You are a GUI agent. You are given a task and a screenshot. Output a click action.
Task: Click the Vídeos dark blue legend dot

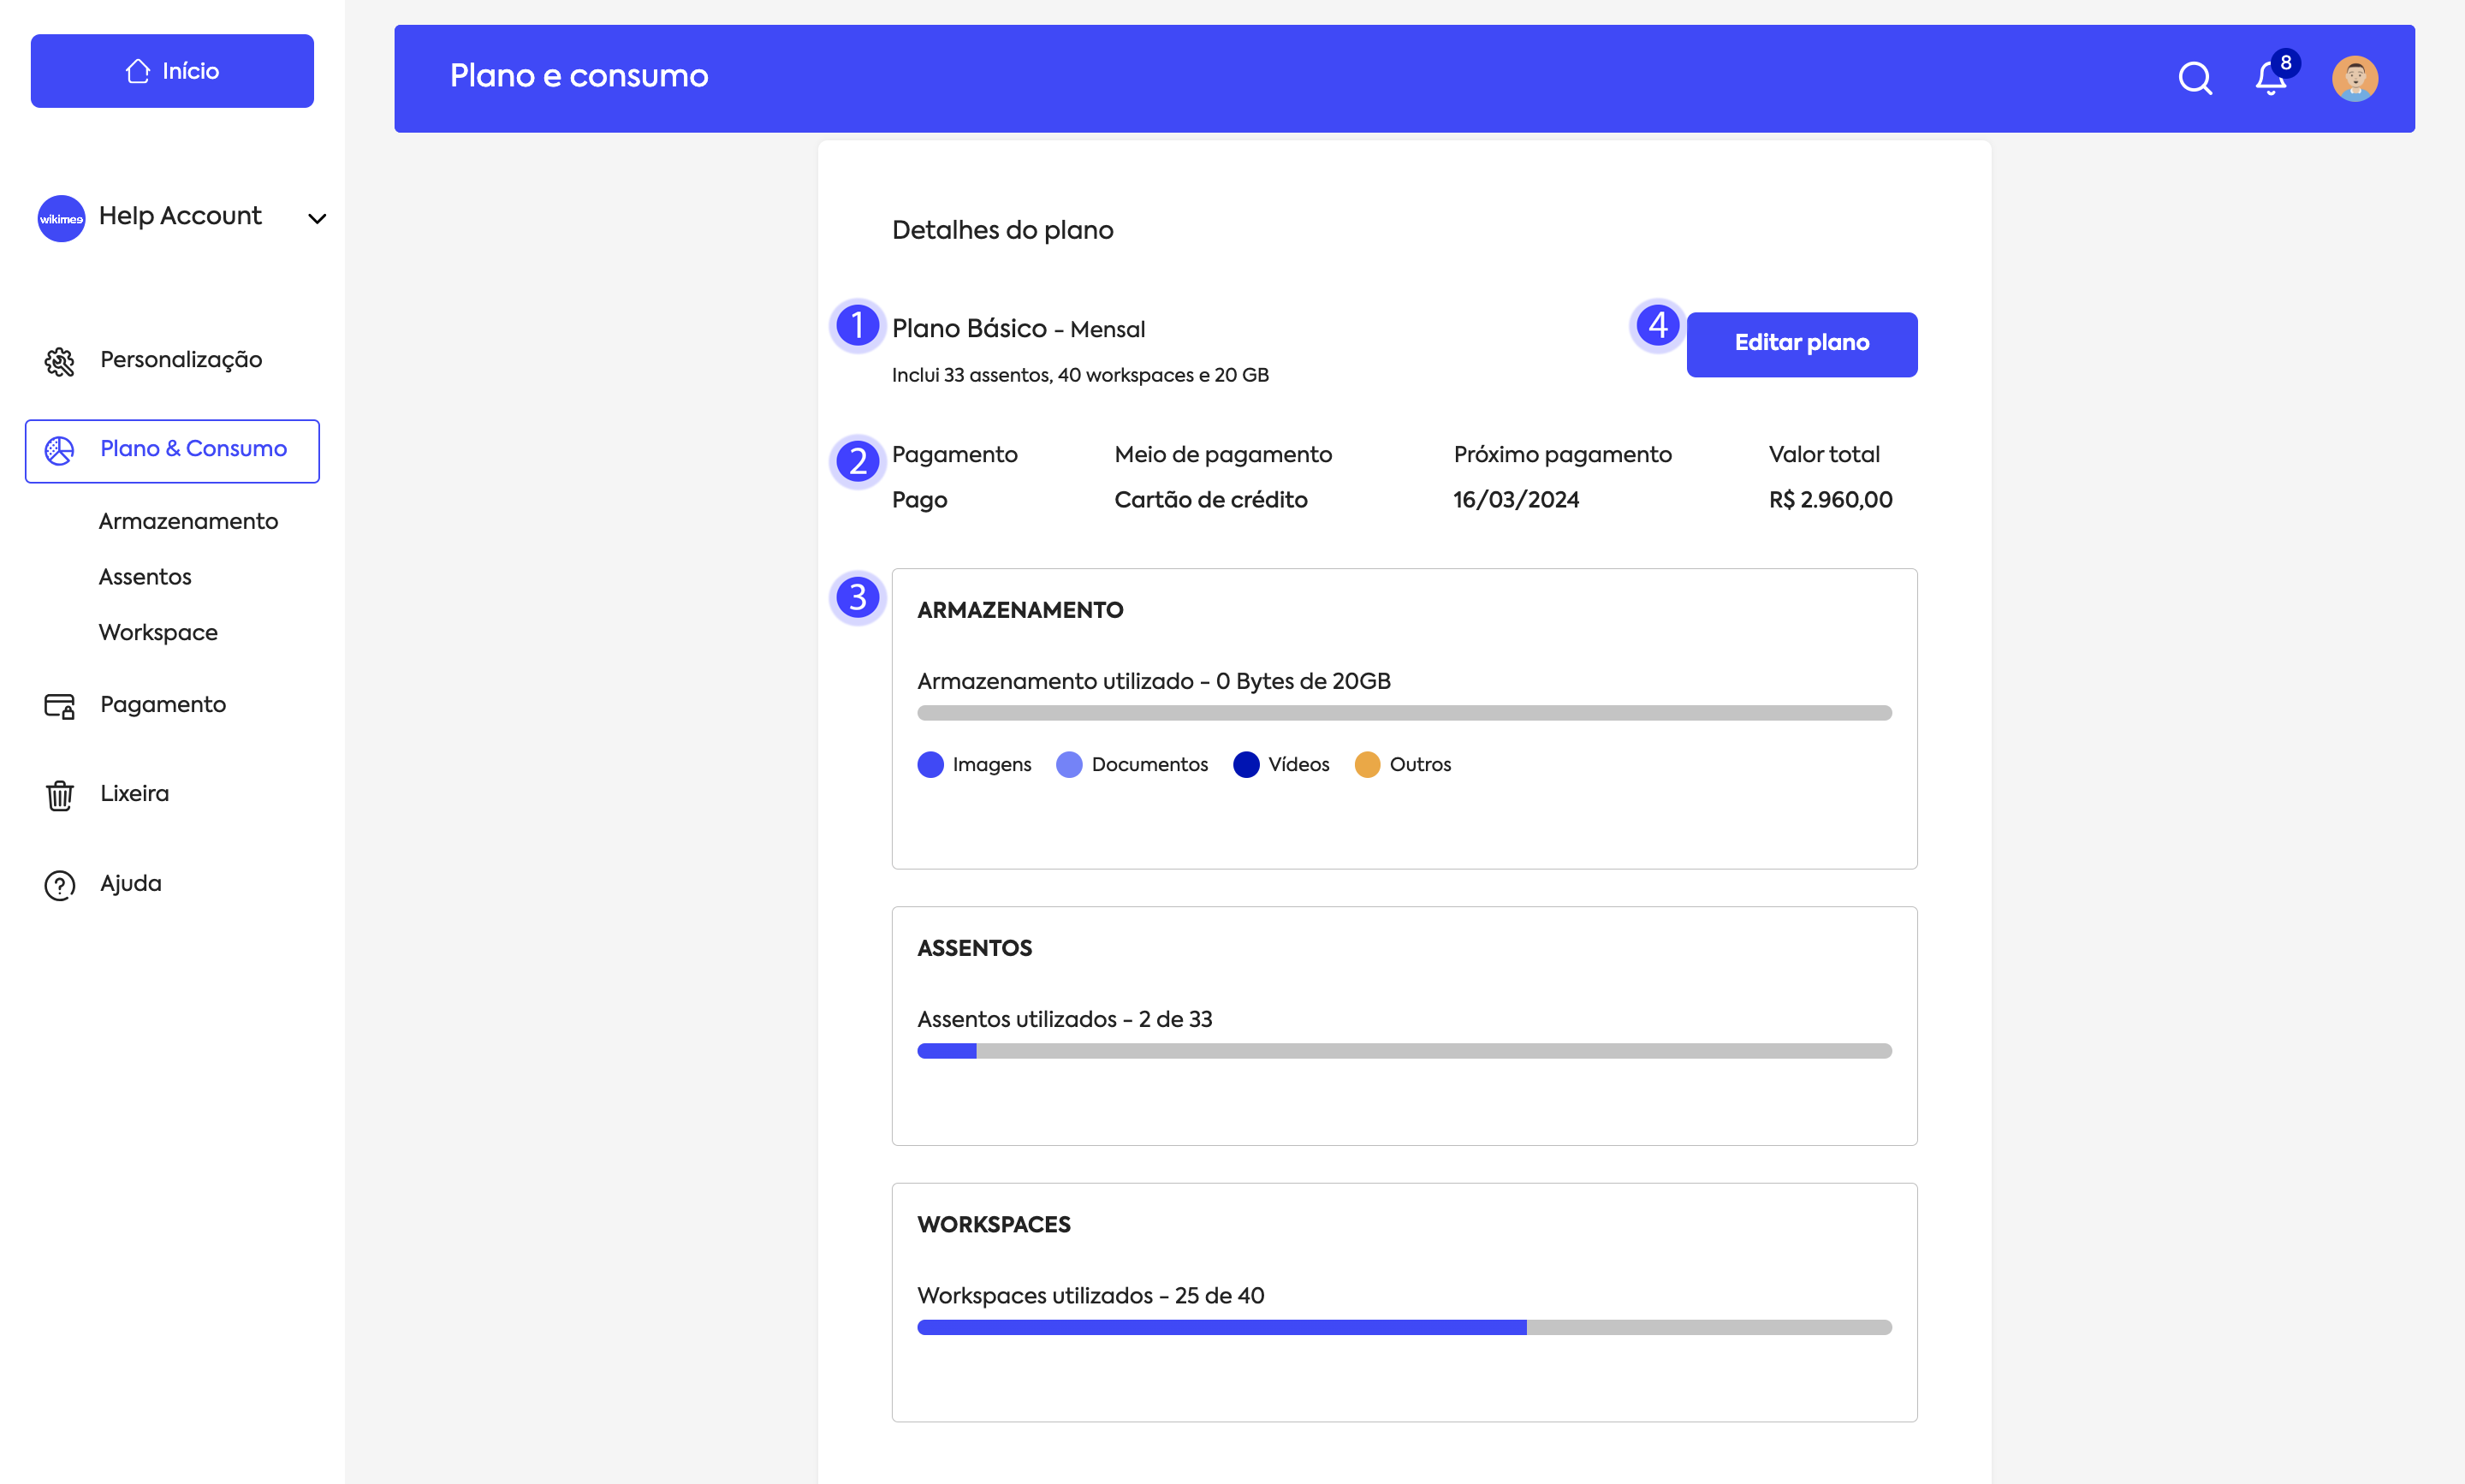coord(1246,764)
